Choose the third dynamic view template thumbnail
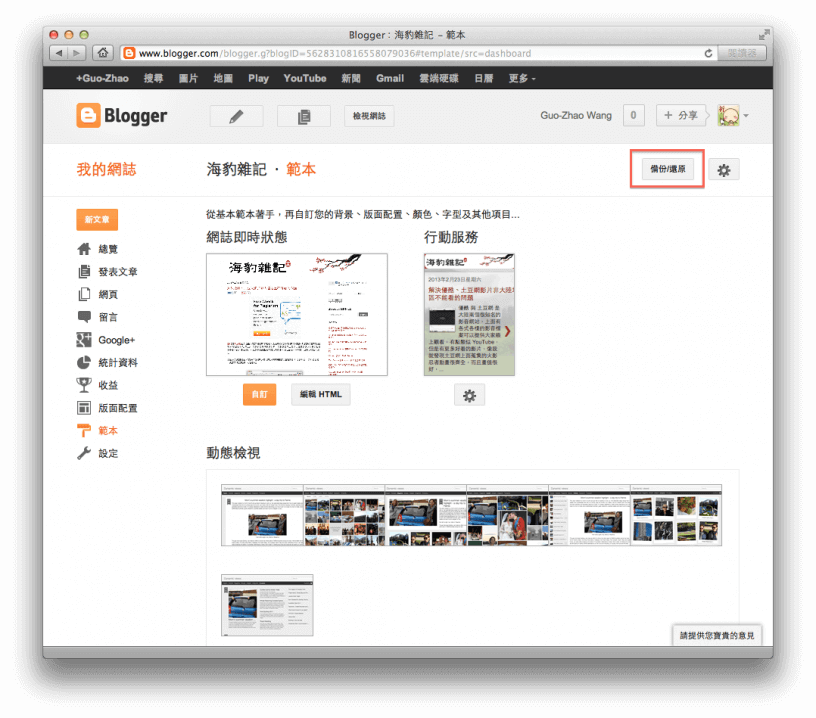816x718 pixels. coord(426,515)
